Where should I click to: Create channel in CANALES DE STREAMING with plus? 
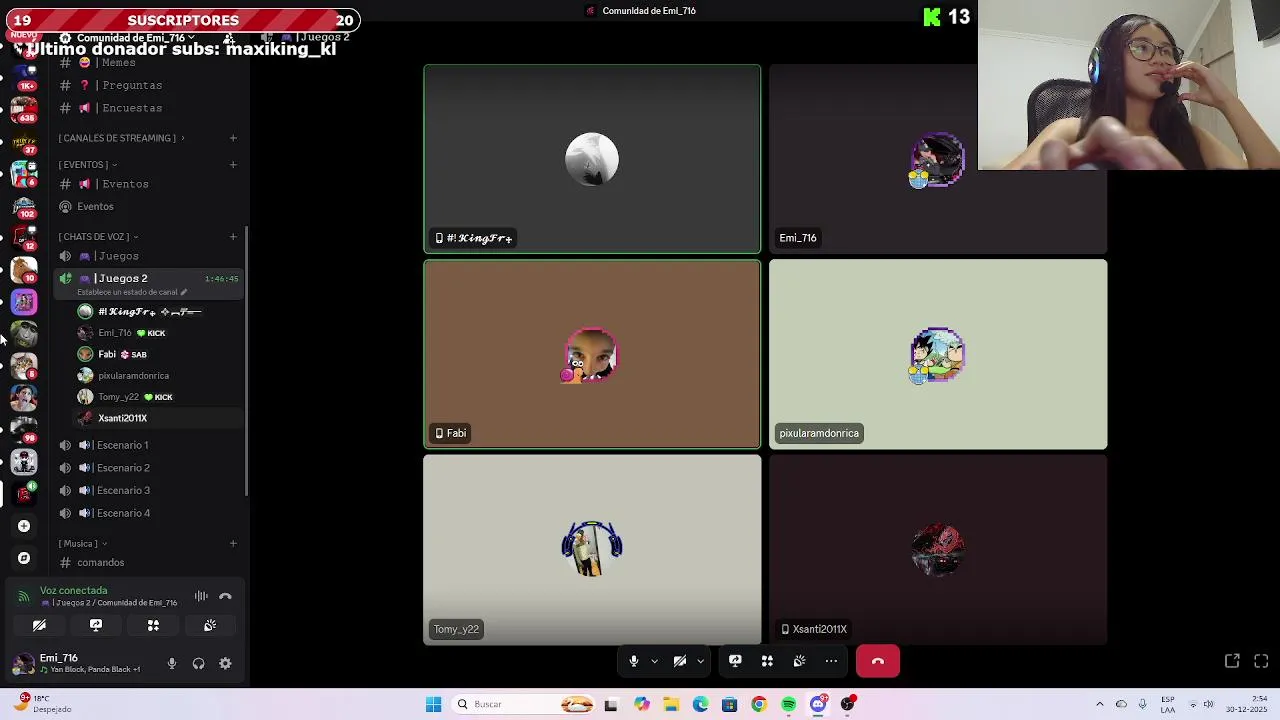[x=233, y=138]
